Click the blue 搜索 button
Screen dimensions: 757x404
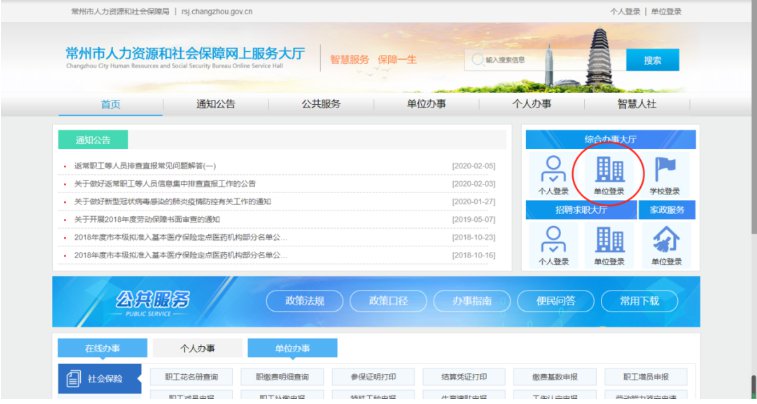652,60
